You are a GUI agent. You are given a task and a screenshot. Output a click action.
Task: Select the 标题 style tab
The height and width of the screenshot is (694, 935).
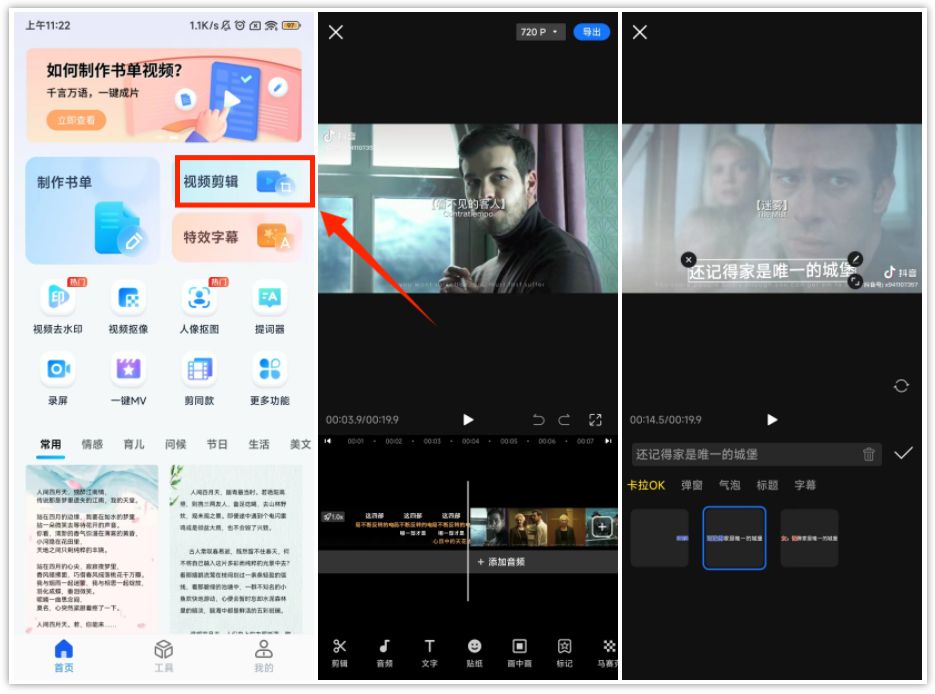pyautogui.click(x=767, y=485)
